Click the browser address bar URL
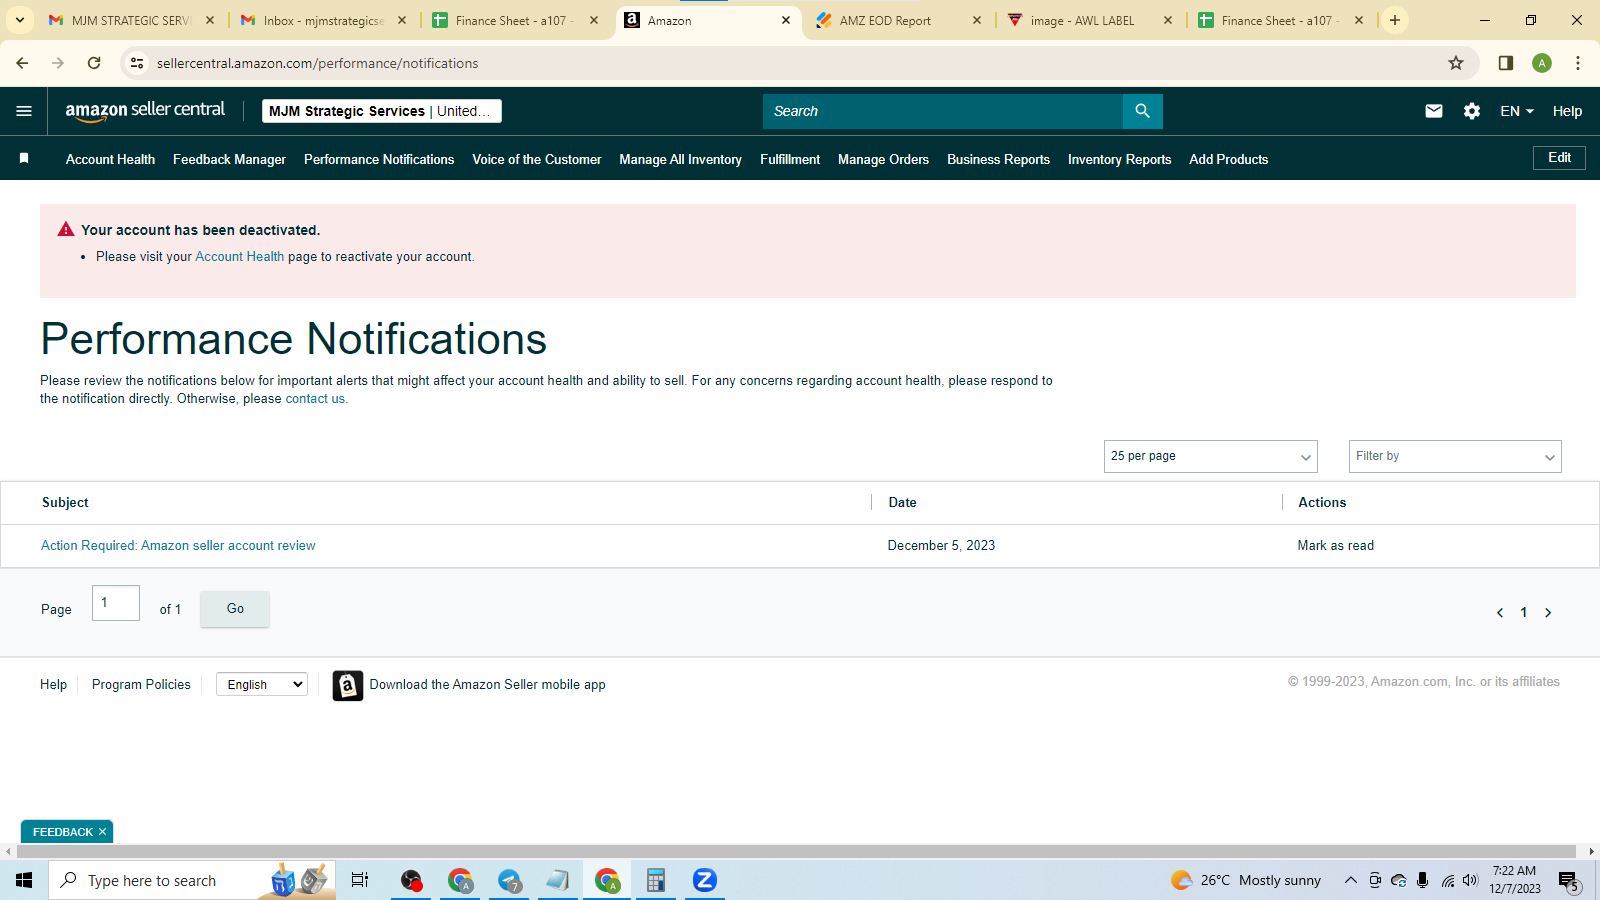 [317, 63]
